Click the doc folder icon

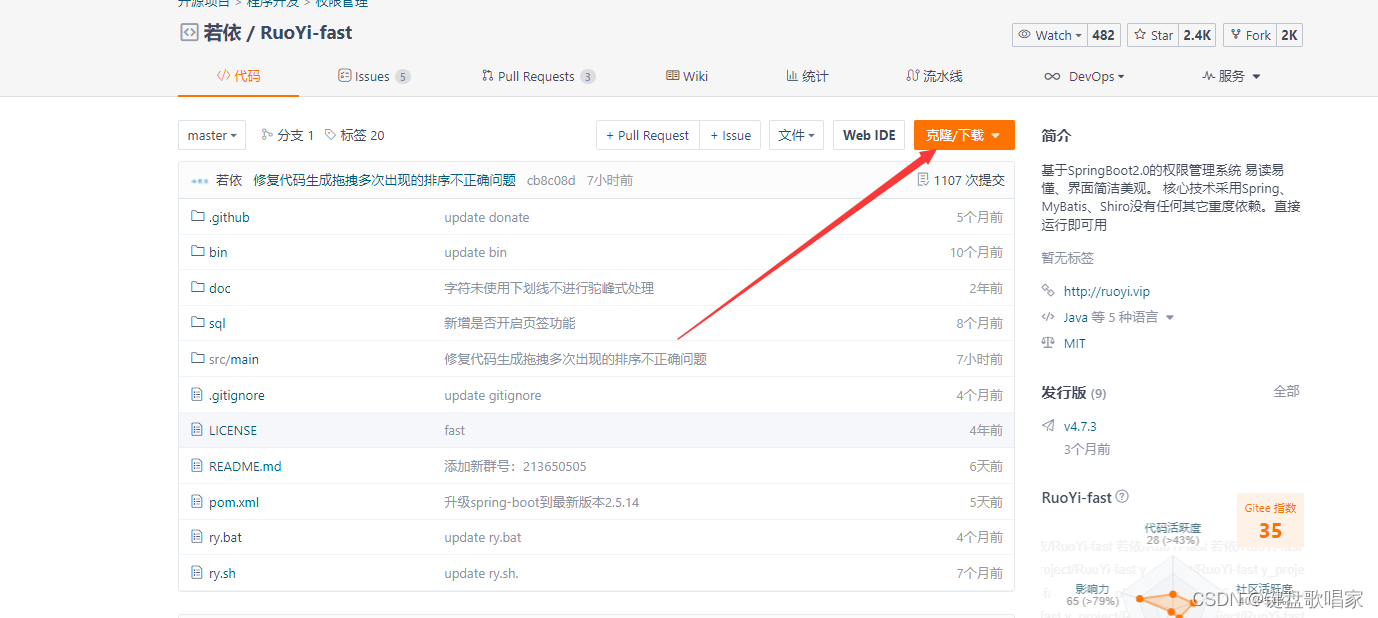[x=197, y=288]
